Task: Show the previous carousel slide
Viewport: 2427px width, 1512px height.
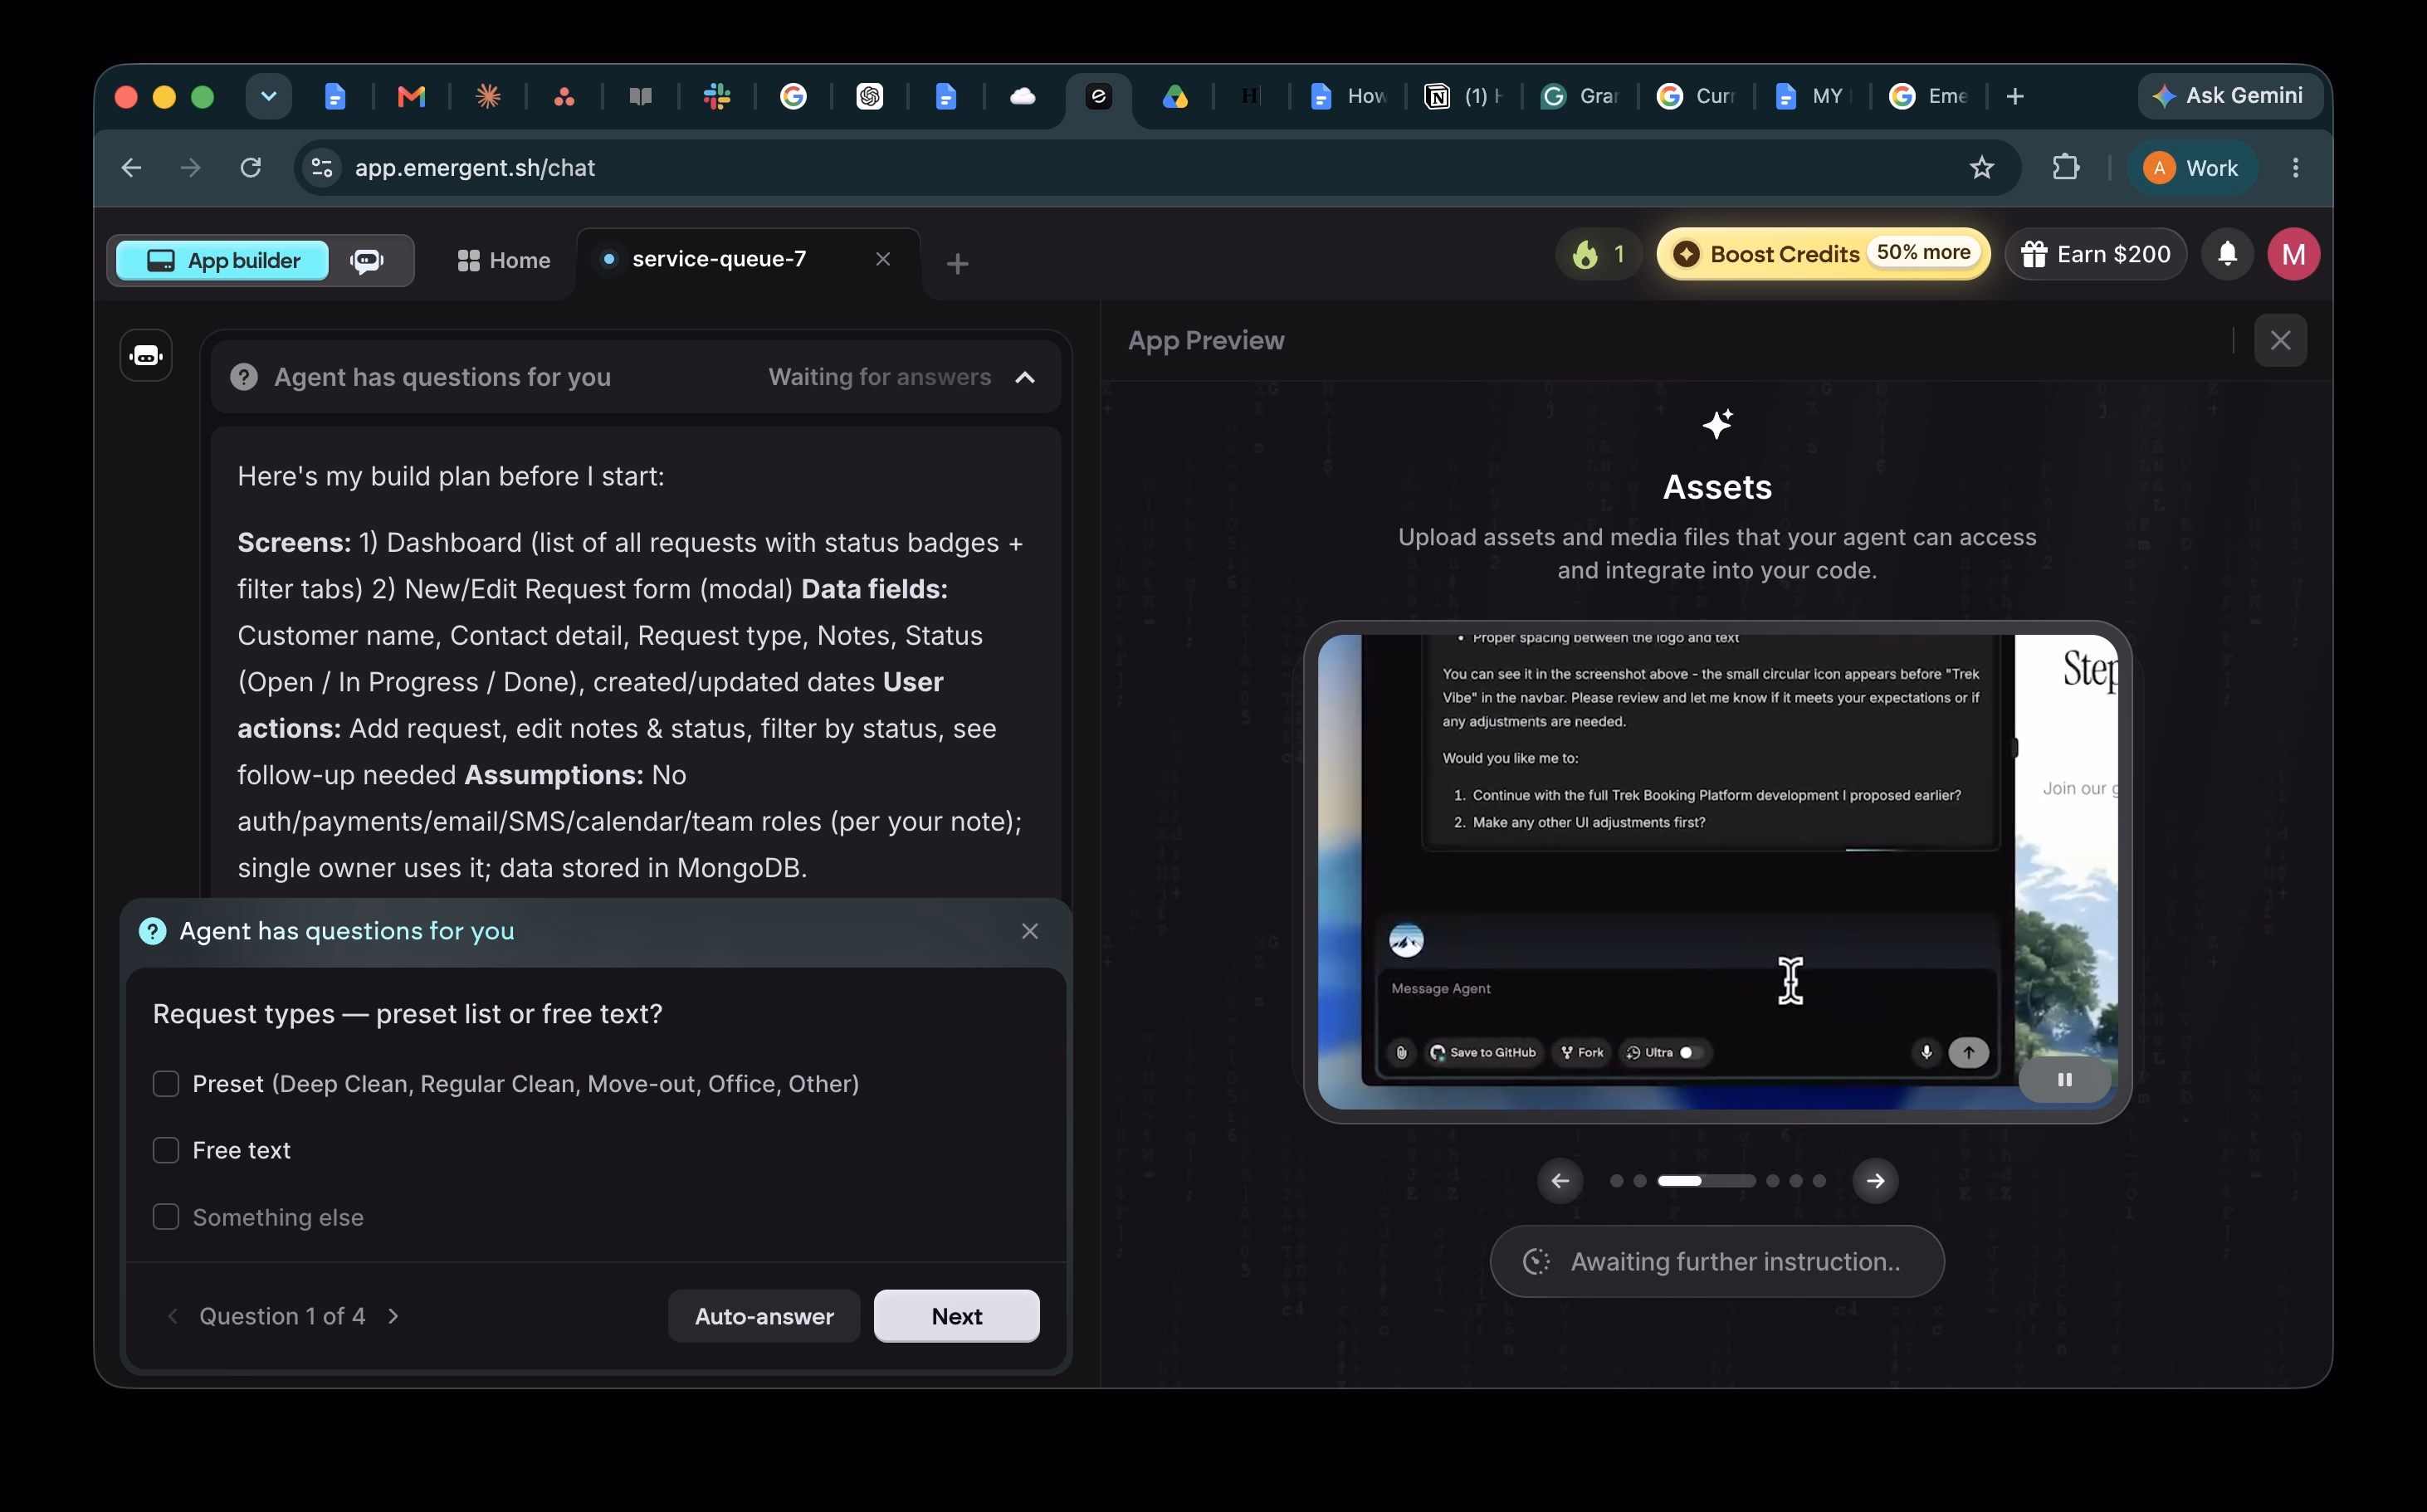Action: click(1560, 1181)
